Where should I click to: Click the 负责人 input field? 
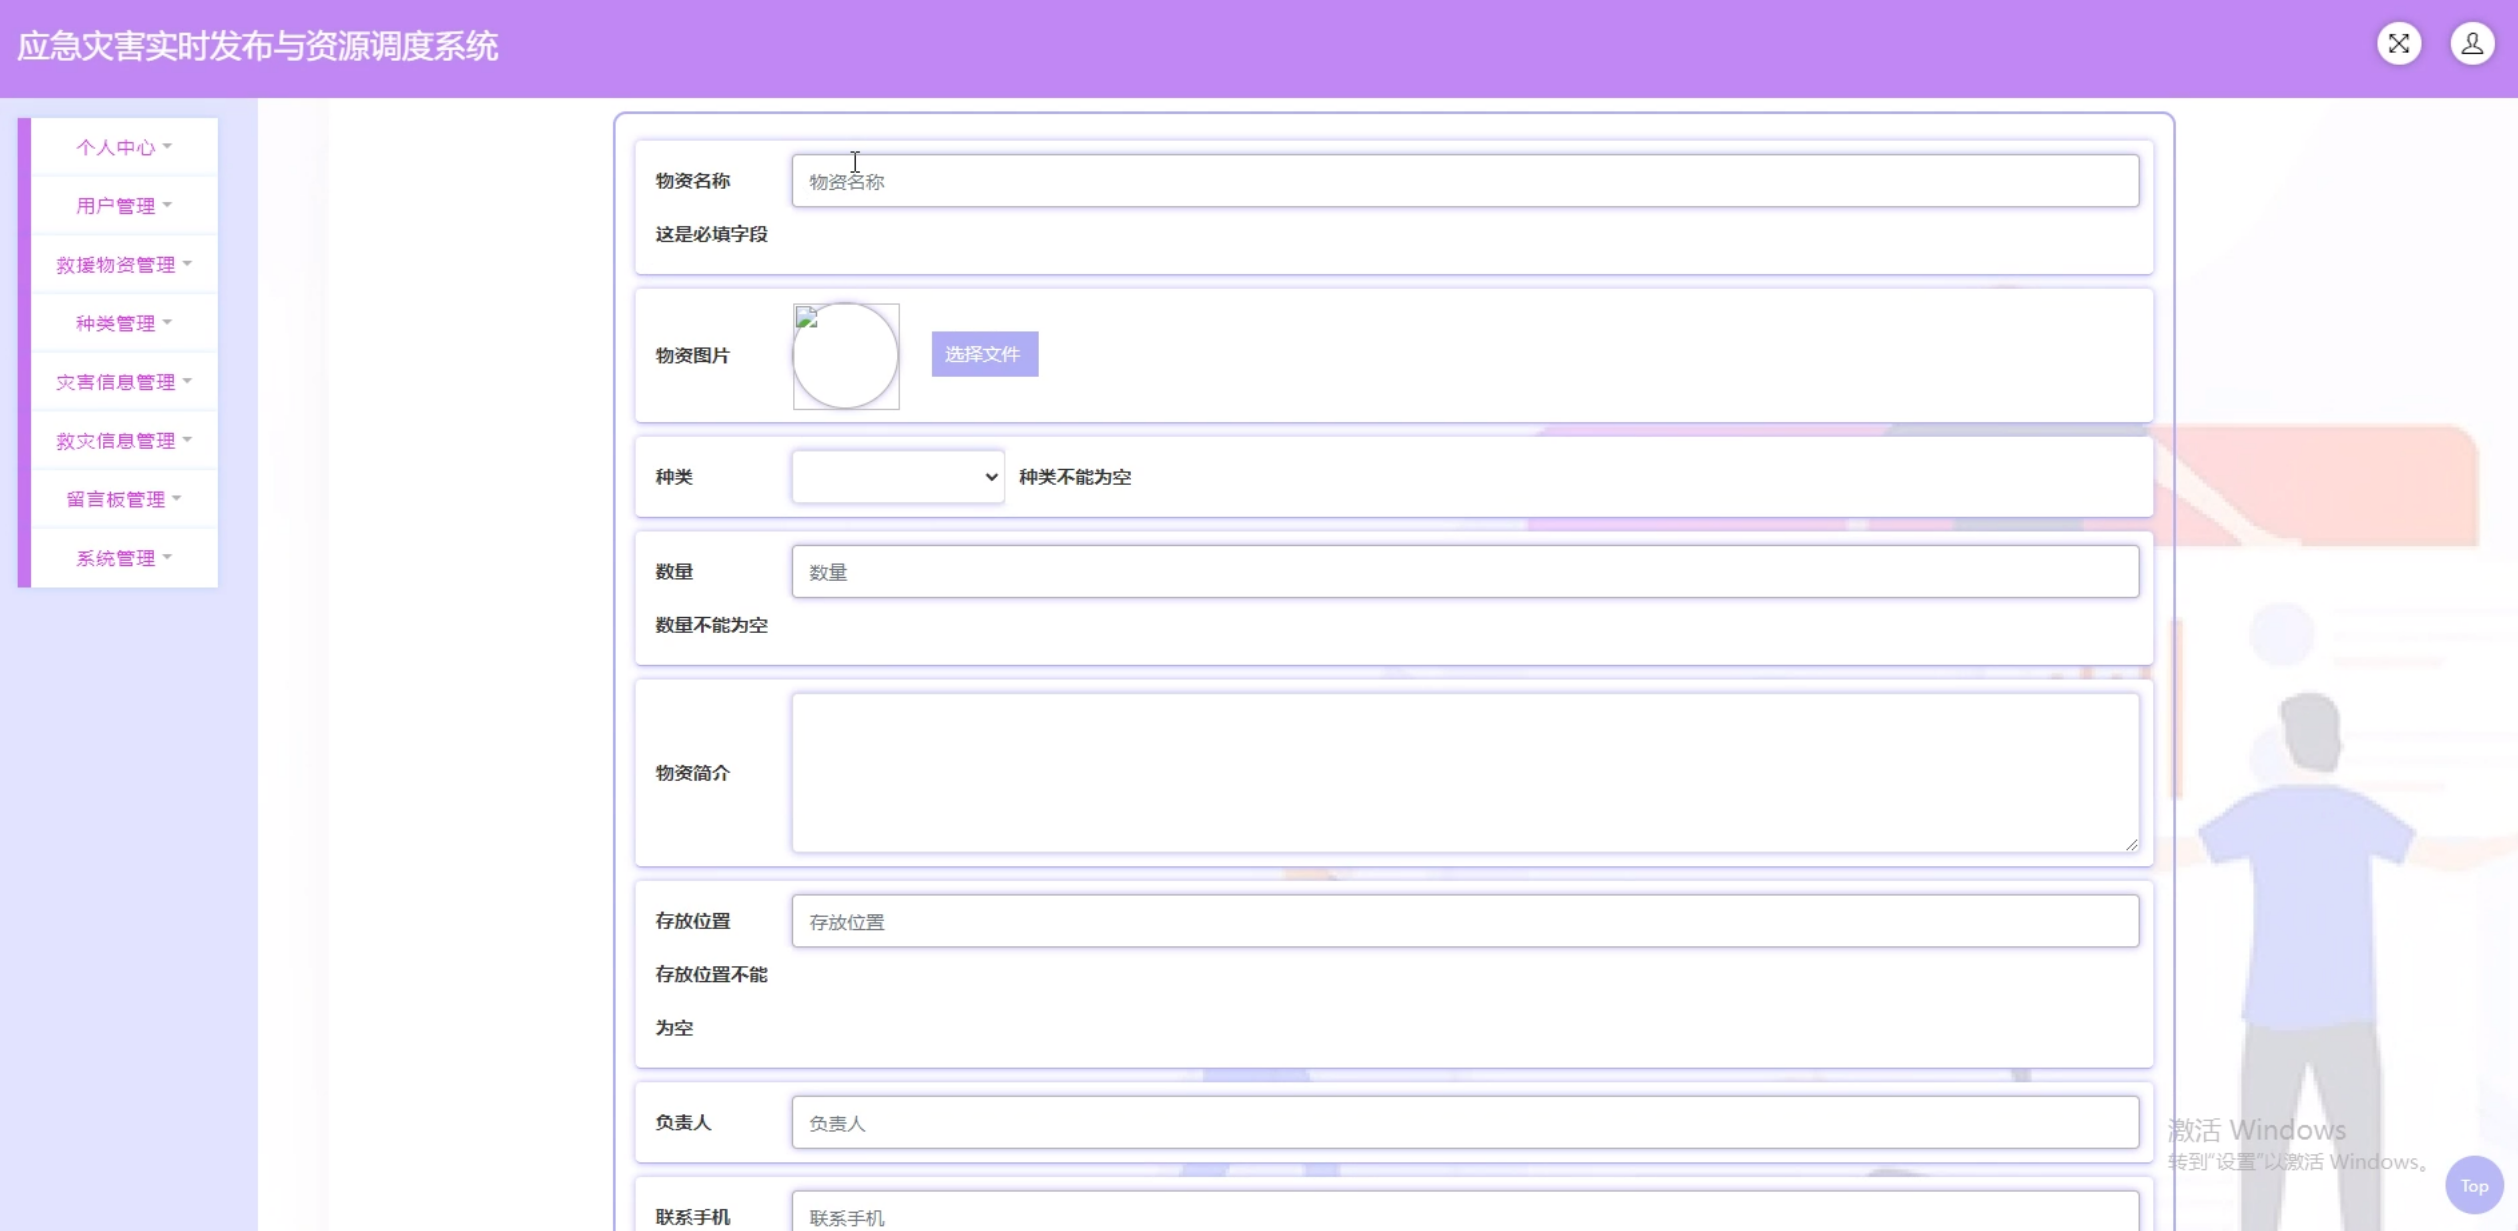[x=1464, y=1123]
